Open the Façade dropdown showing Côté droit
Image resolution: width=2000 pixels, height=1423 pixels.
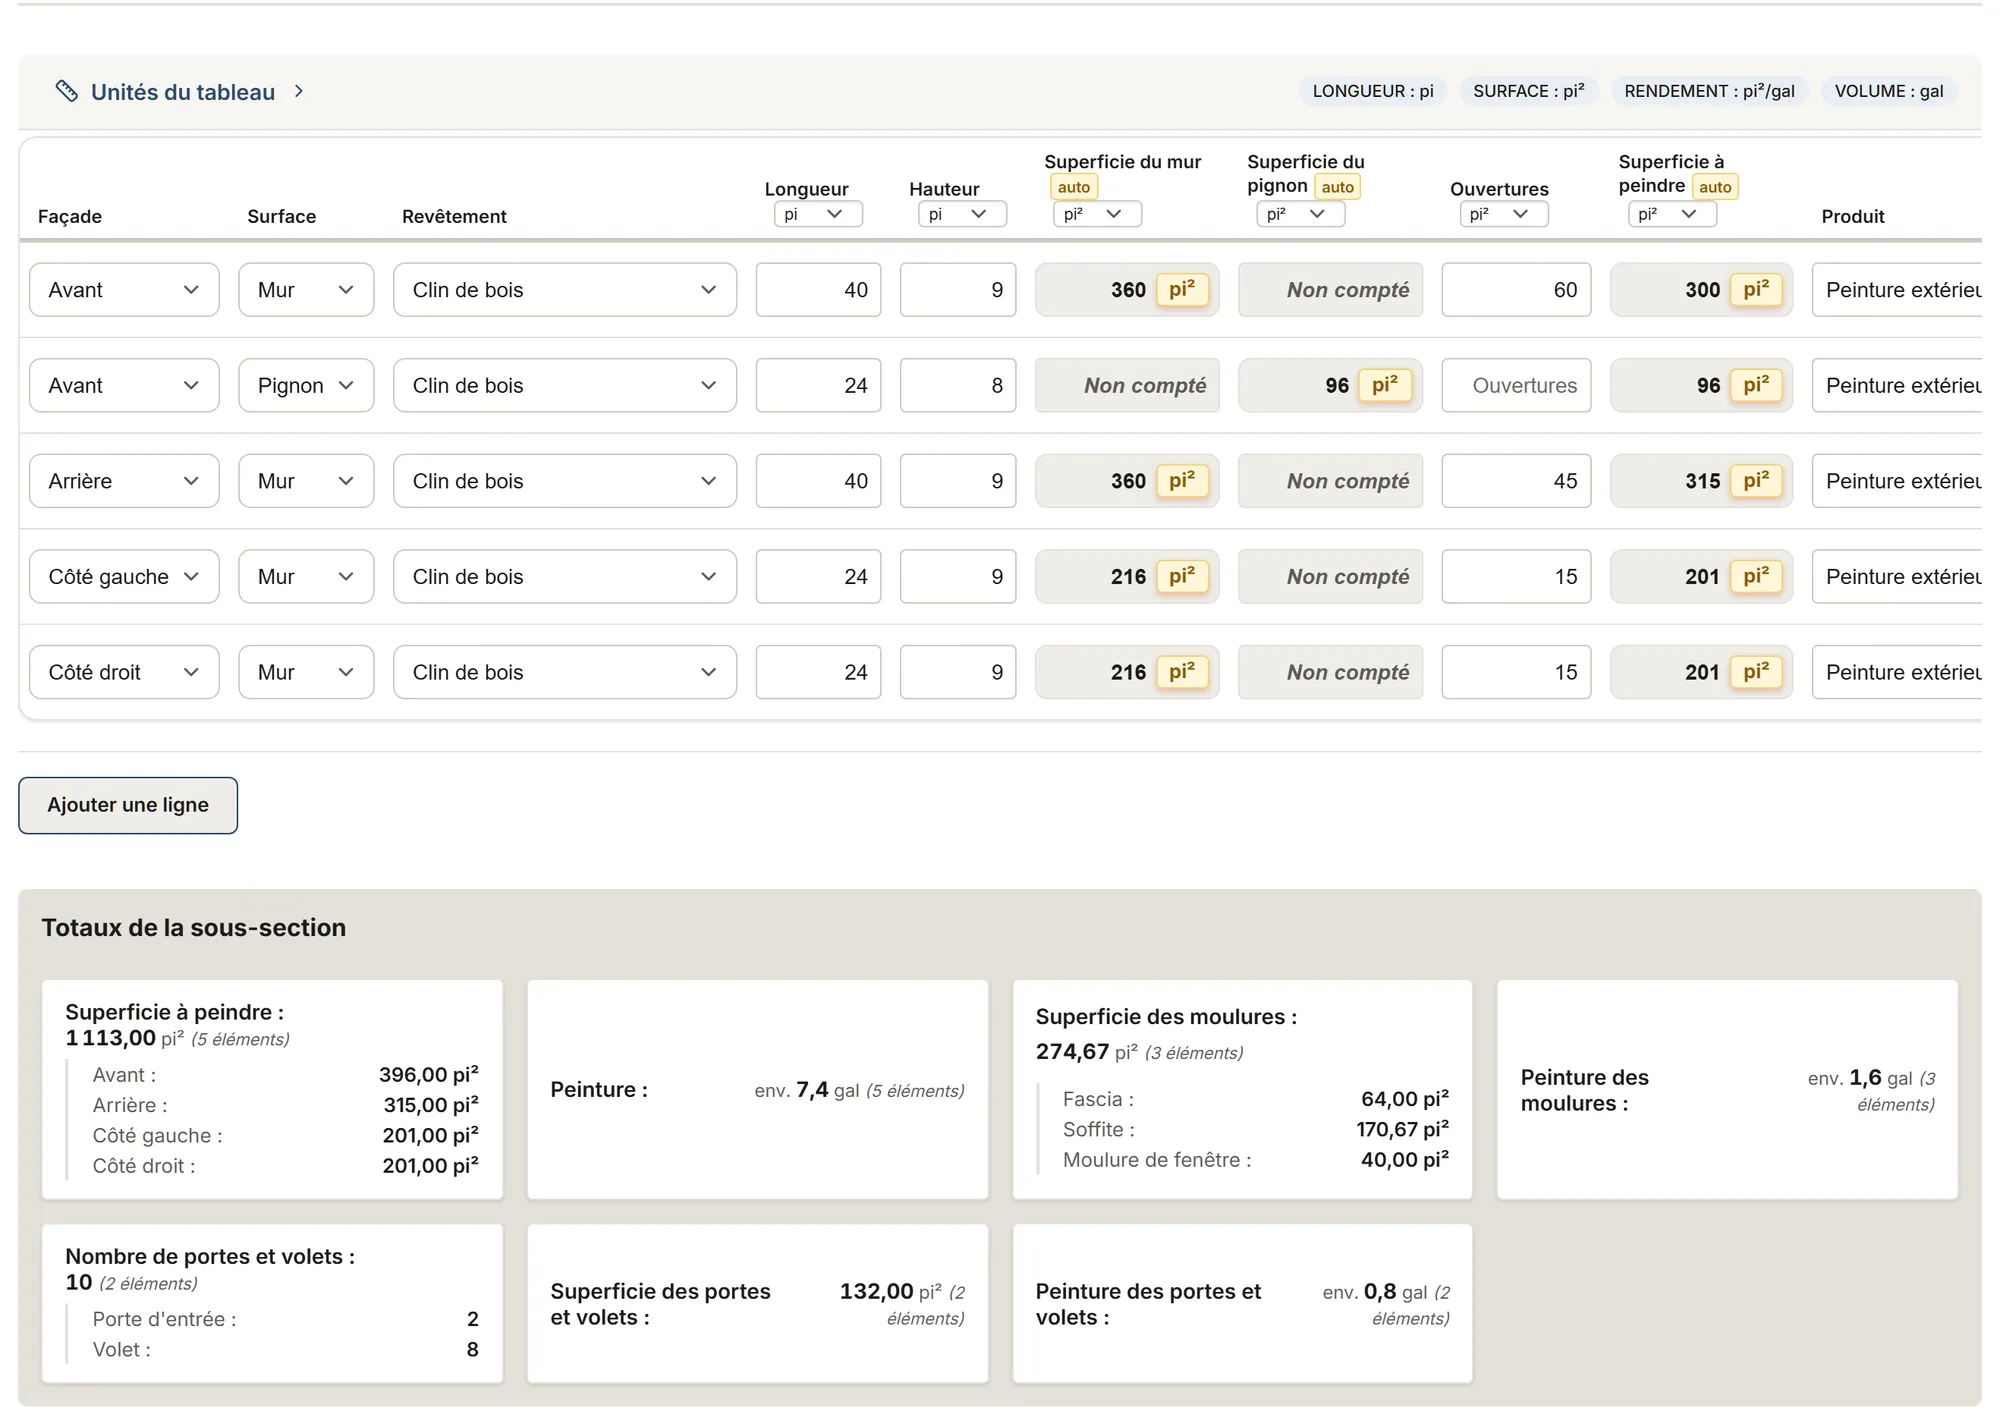(124, 672)
